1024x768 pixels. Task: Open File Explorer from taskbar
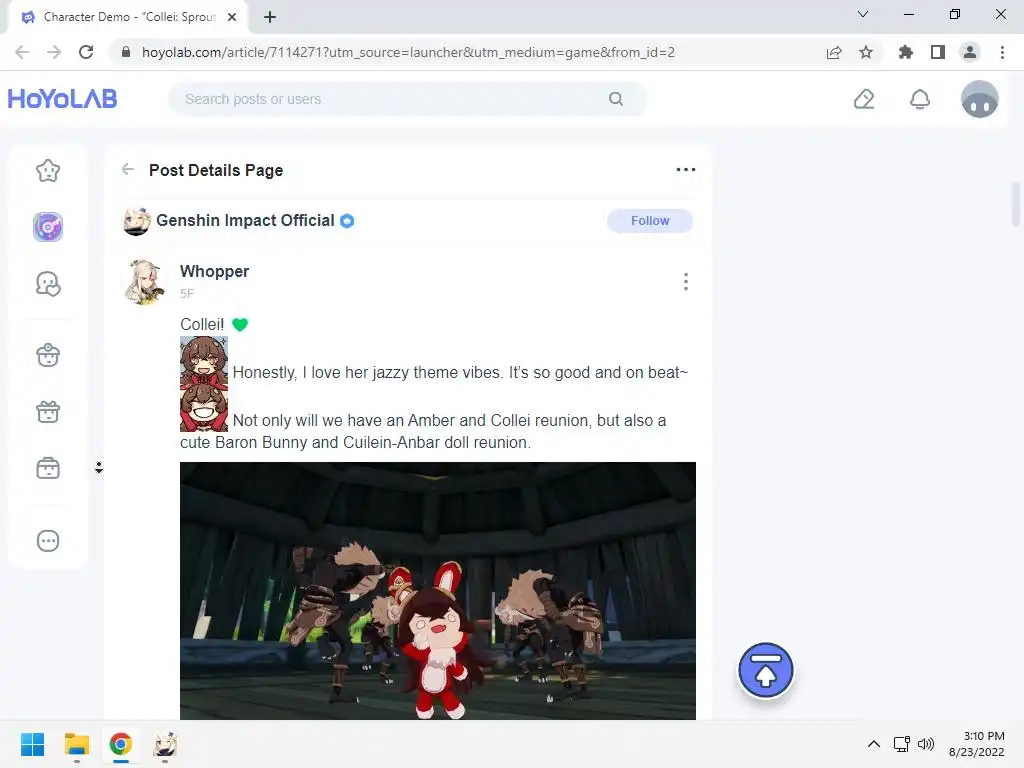(77, 744)
